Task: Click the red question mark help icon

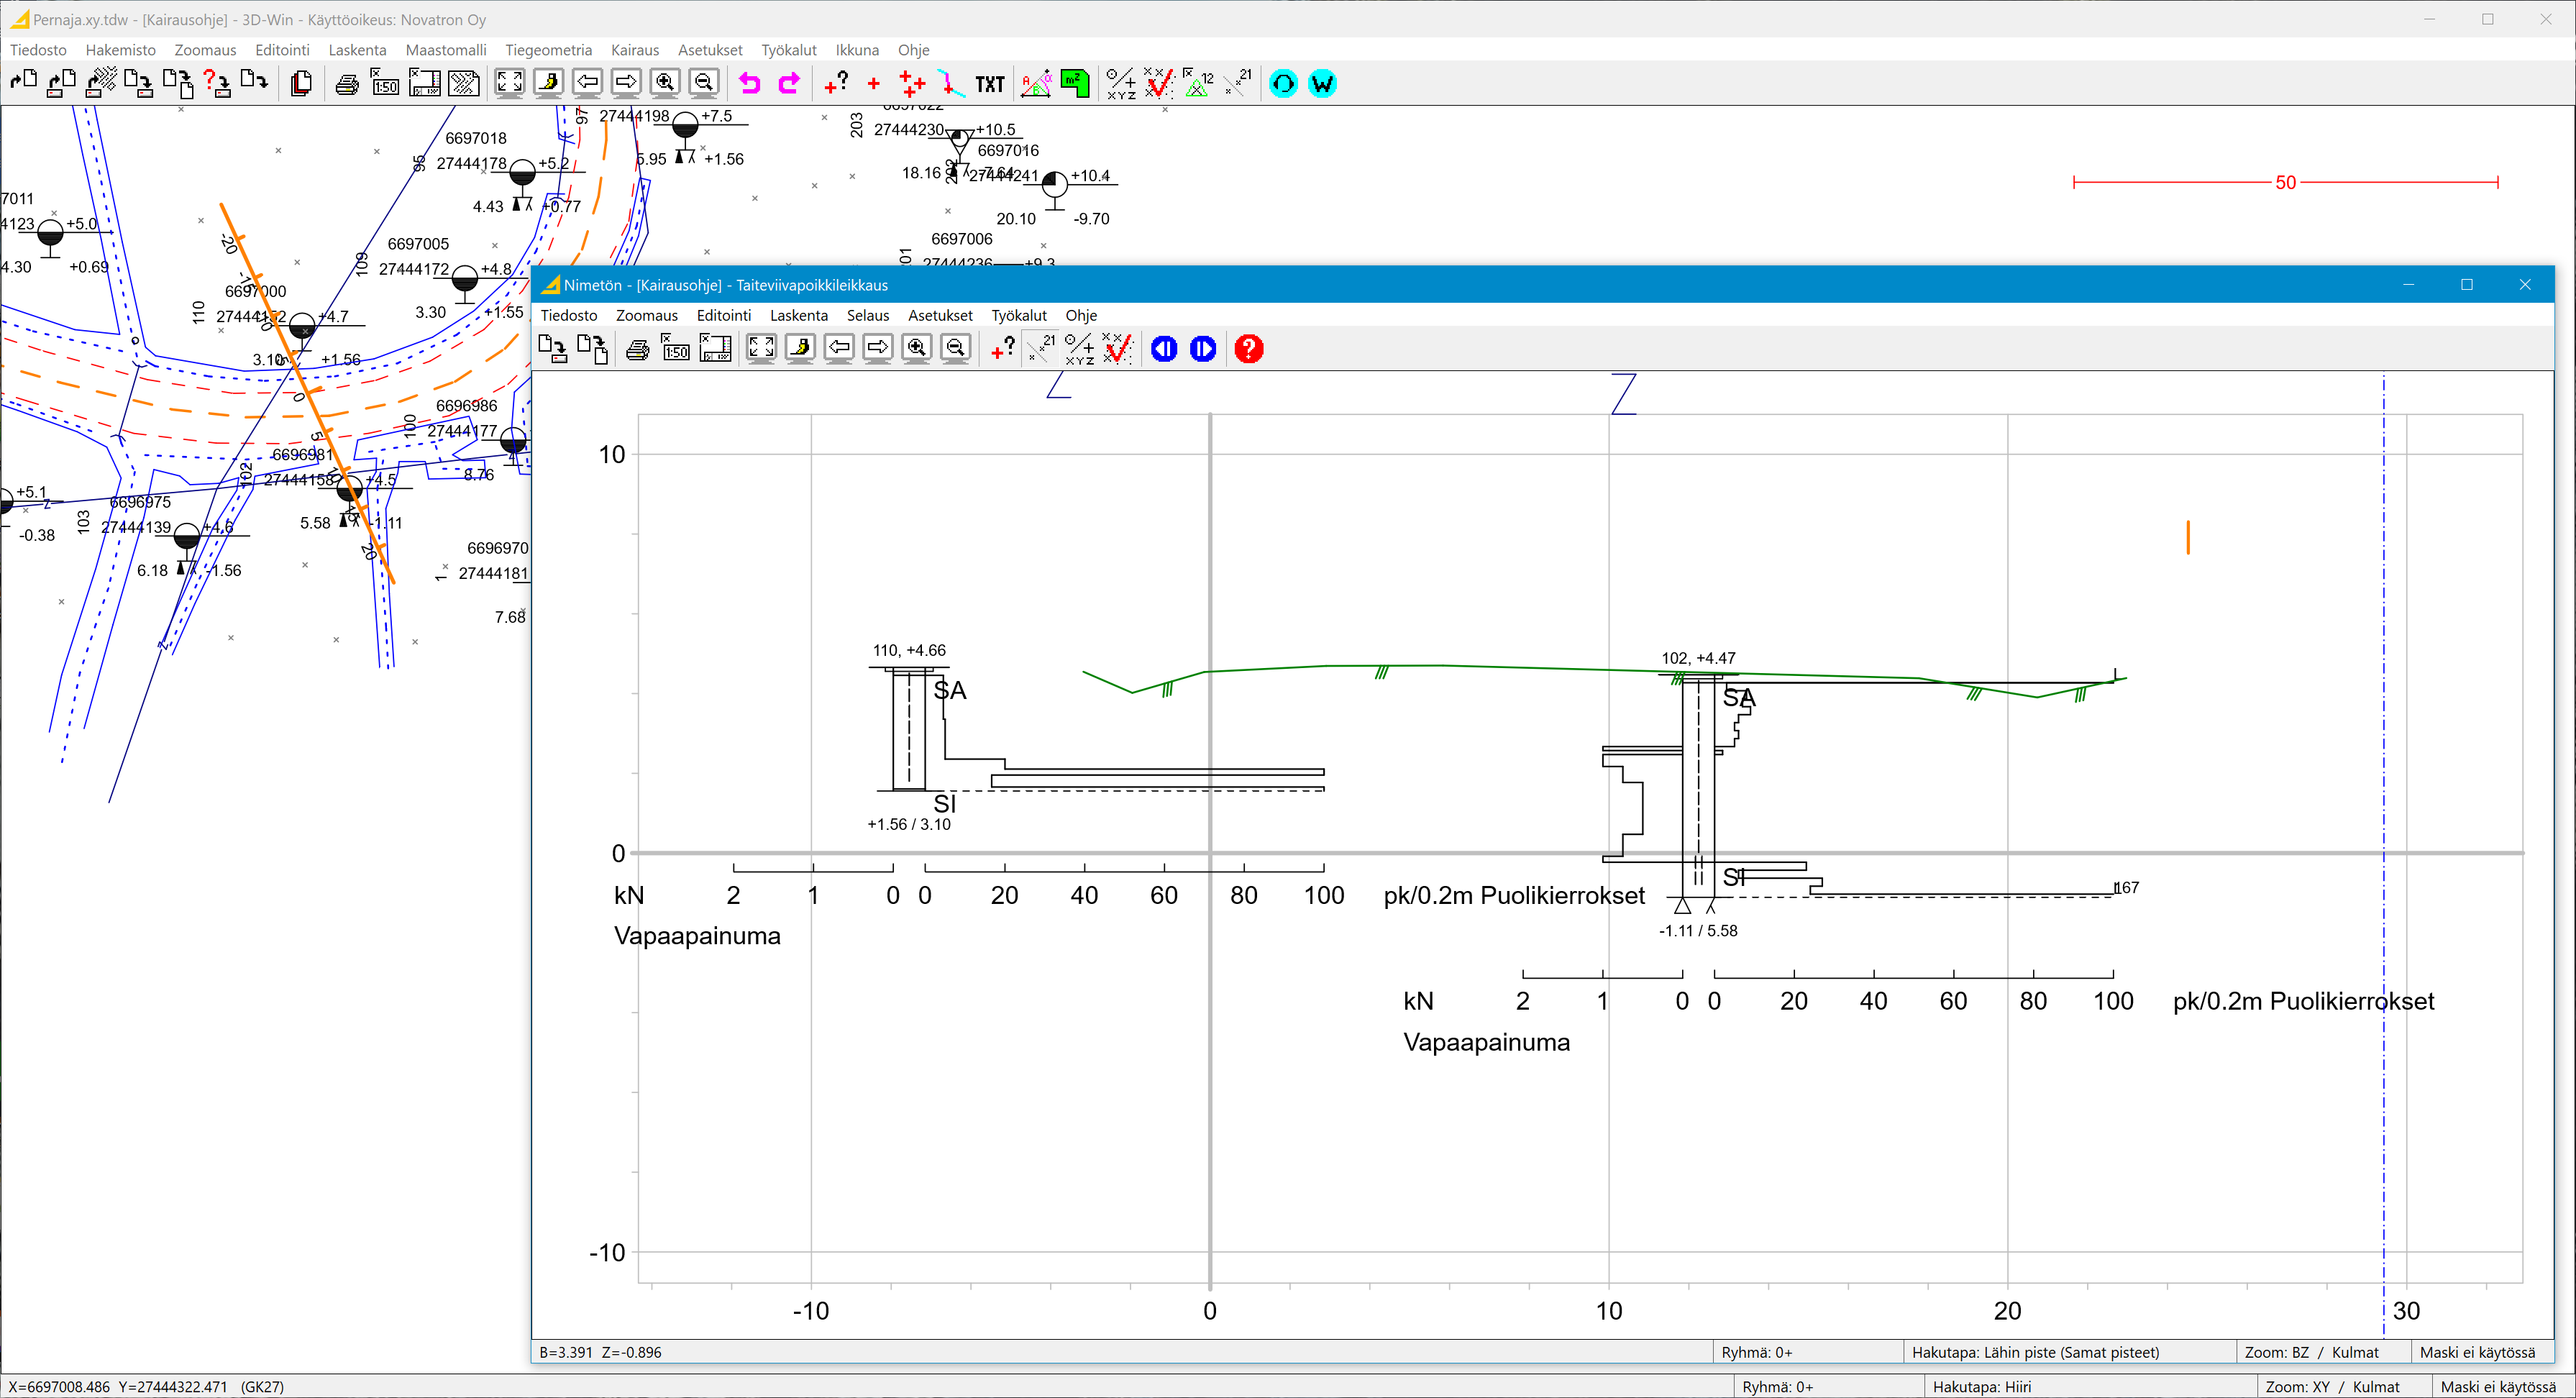Action: [1248, 348]
